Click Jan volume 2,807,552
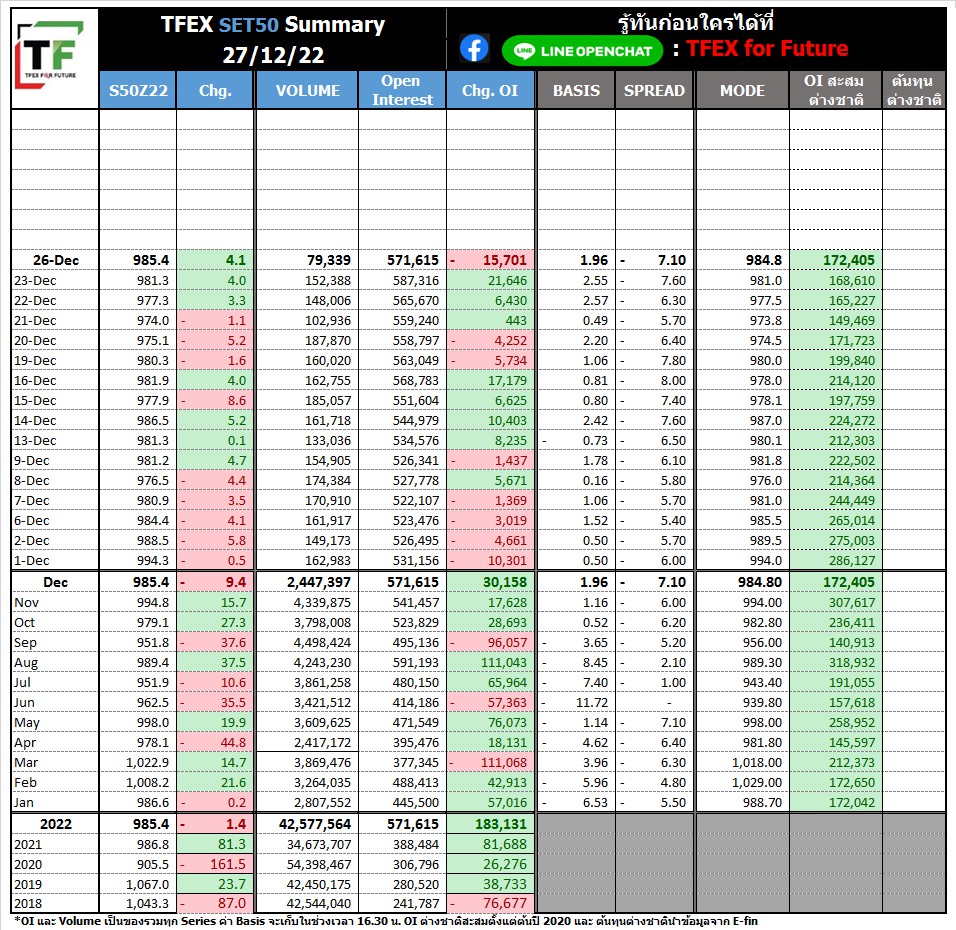Image resolution: width=956 pixels, height=930 pixels. pos(323,803)
